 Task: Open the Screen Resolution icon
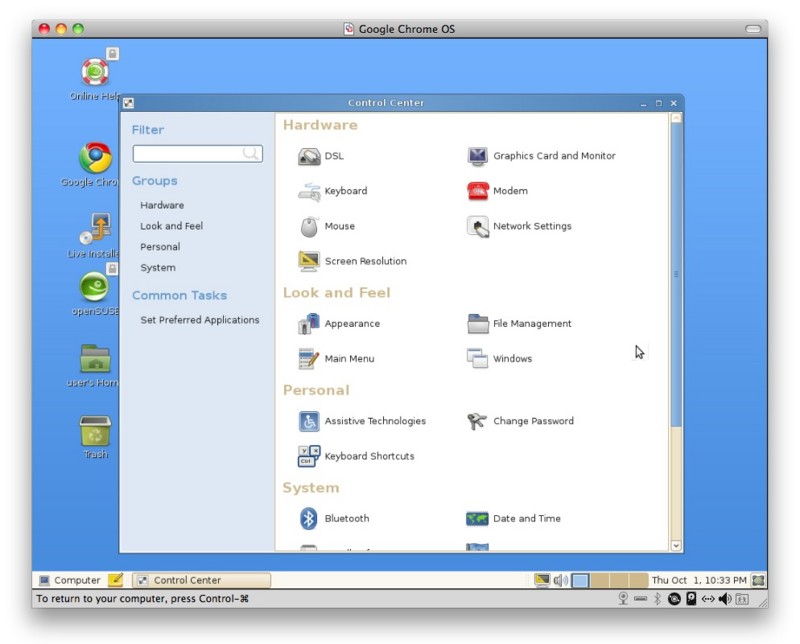pyautogui.click(x=309, y=261)
